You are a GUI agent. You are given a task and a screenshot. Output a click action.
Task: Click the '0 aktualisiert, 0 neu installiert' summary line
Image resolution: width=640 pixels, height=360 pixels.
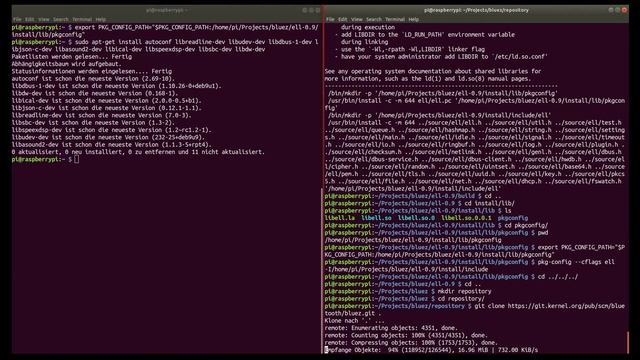[138, 152]
